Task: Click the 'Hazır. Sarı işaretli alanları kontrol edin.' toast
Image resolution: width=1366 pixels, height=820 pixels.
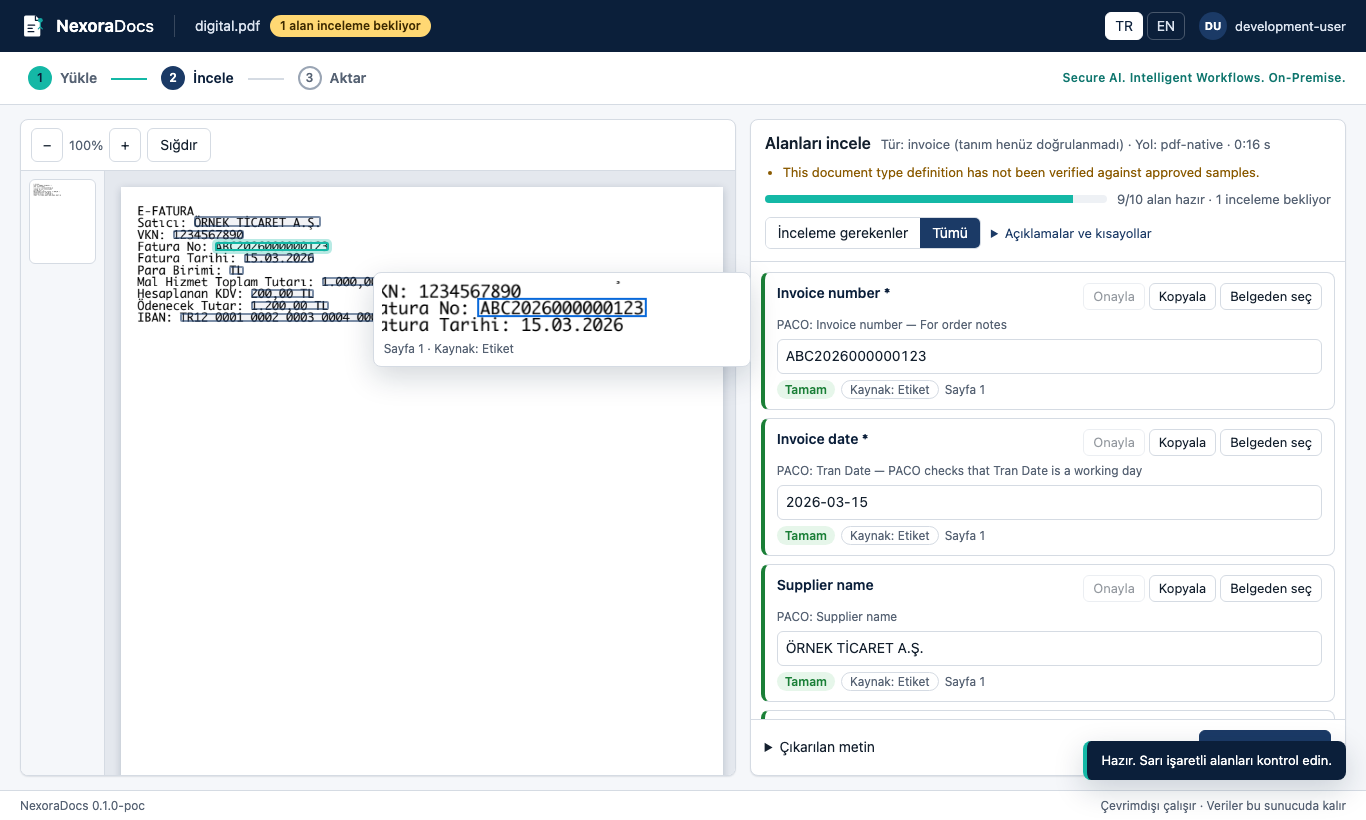Action: click(x=1215, y=760)
